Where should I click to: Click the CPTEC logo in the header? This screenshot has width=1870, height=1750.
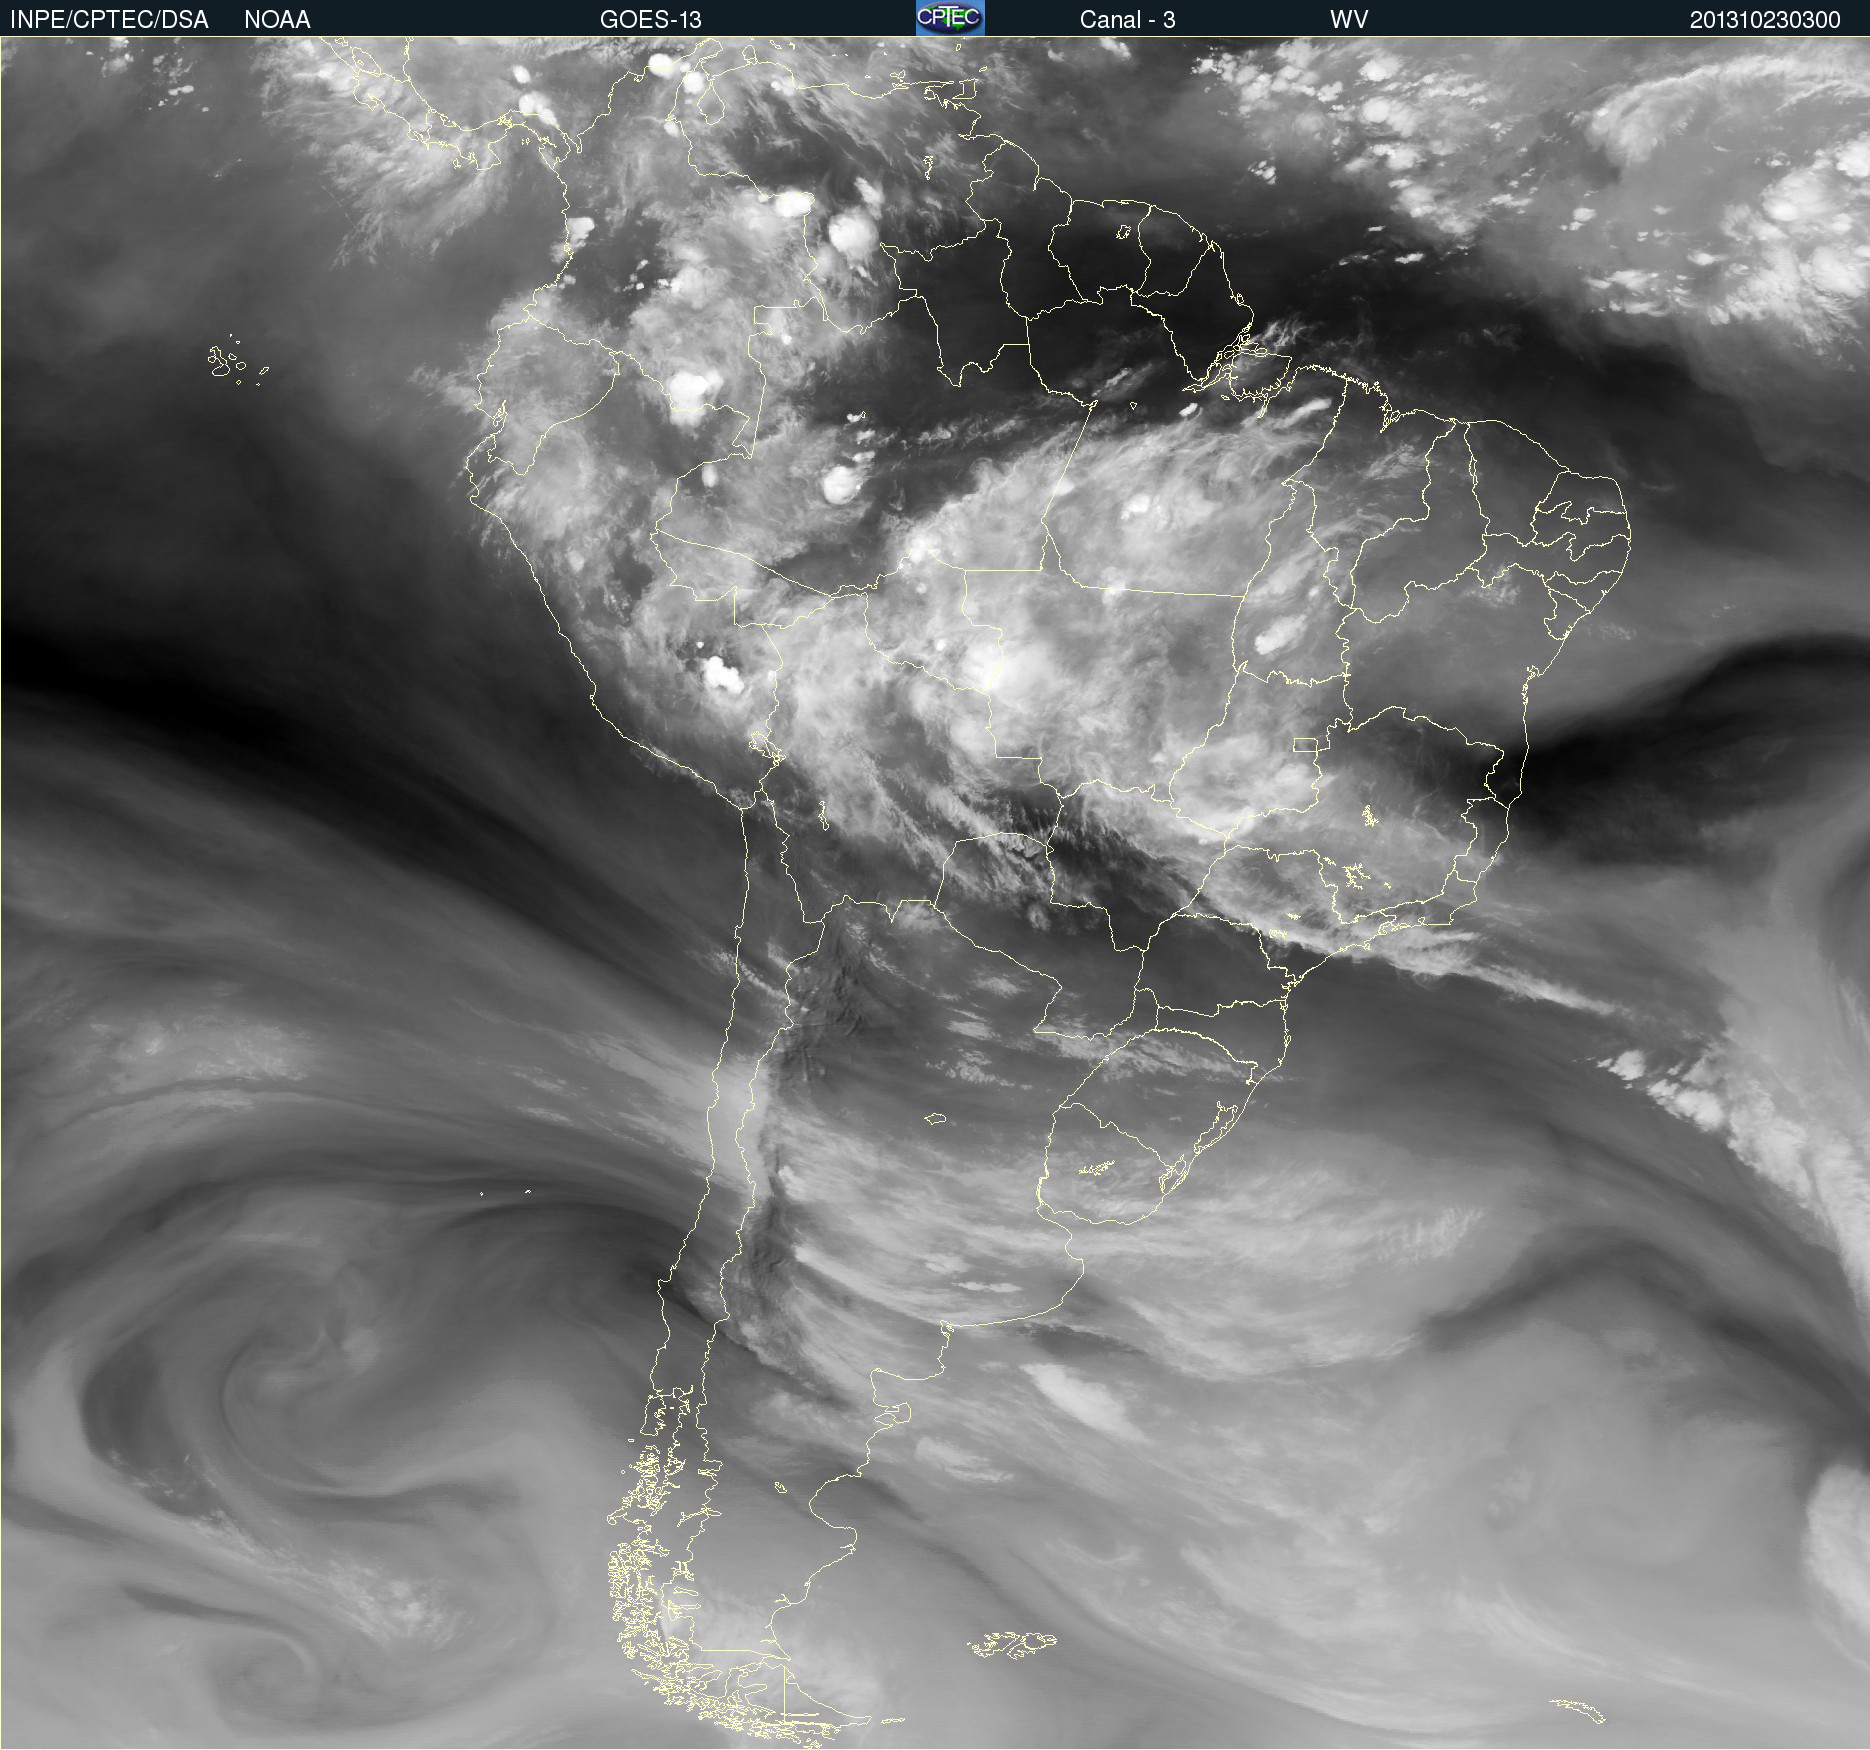click(950, 18)
